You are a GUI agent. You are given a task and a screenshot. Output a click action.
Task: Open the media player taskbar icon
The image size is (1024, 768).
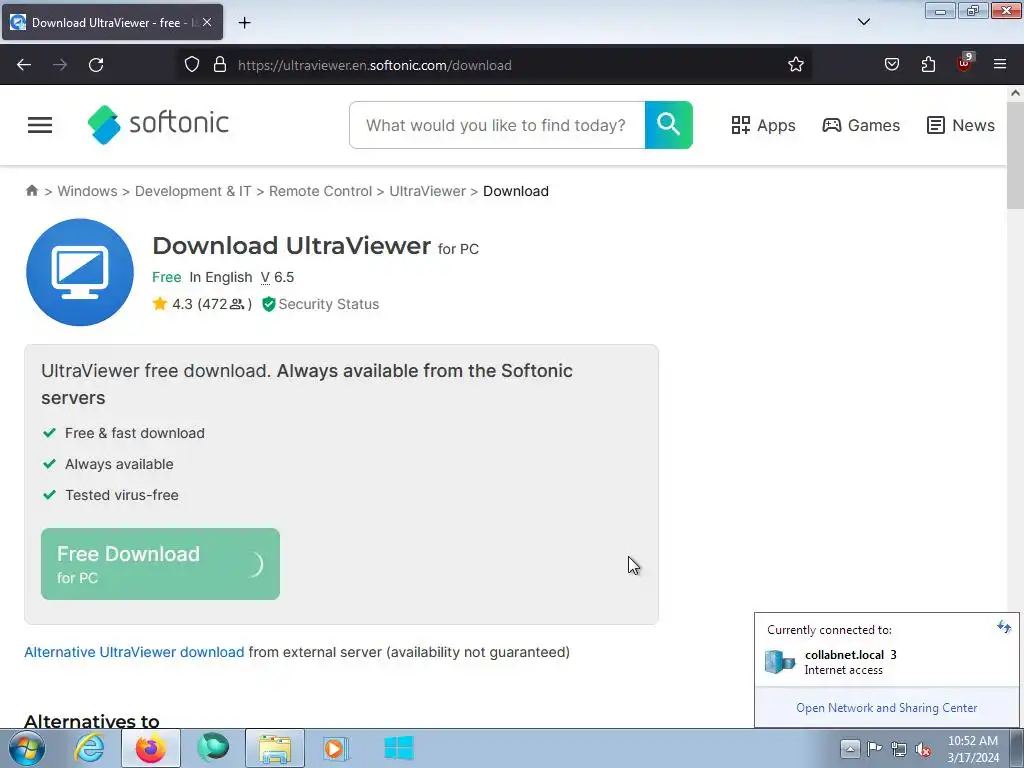[336, 748]
